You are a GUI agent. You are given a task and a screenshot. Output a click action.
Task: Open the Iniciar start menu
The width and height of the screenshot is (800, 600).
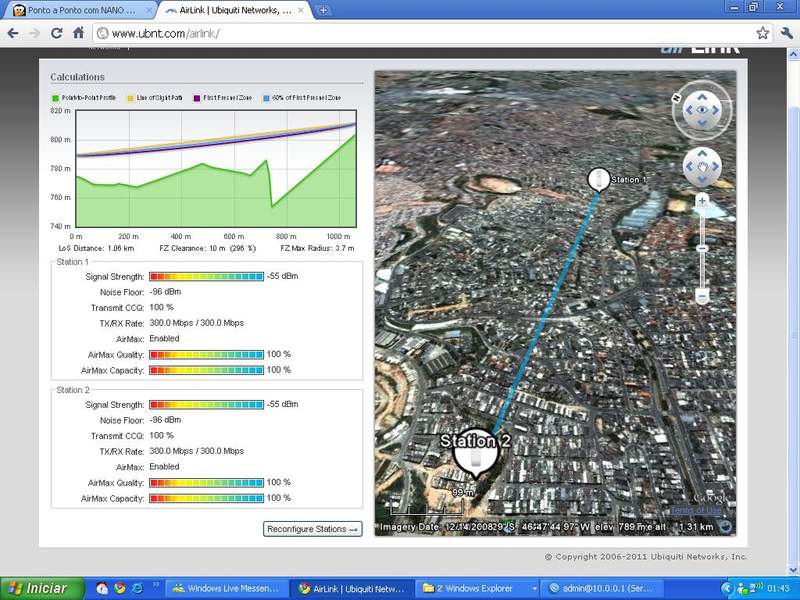(41, 589)
